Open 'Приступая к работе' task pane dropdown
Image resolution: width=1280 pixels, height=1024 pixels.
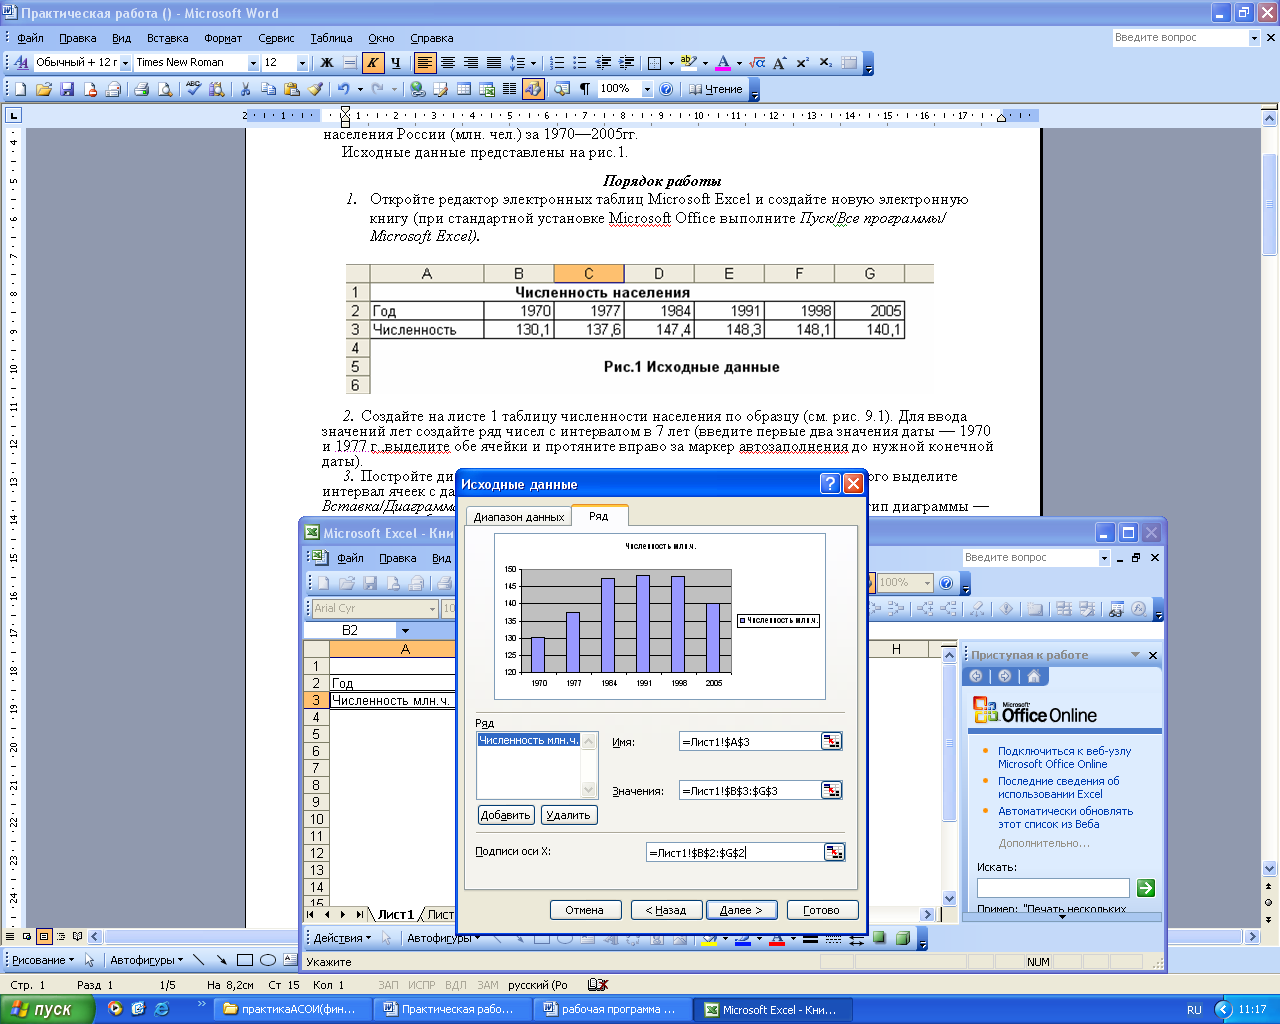pos(1135,655)
